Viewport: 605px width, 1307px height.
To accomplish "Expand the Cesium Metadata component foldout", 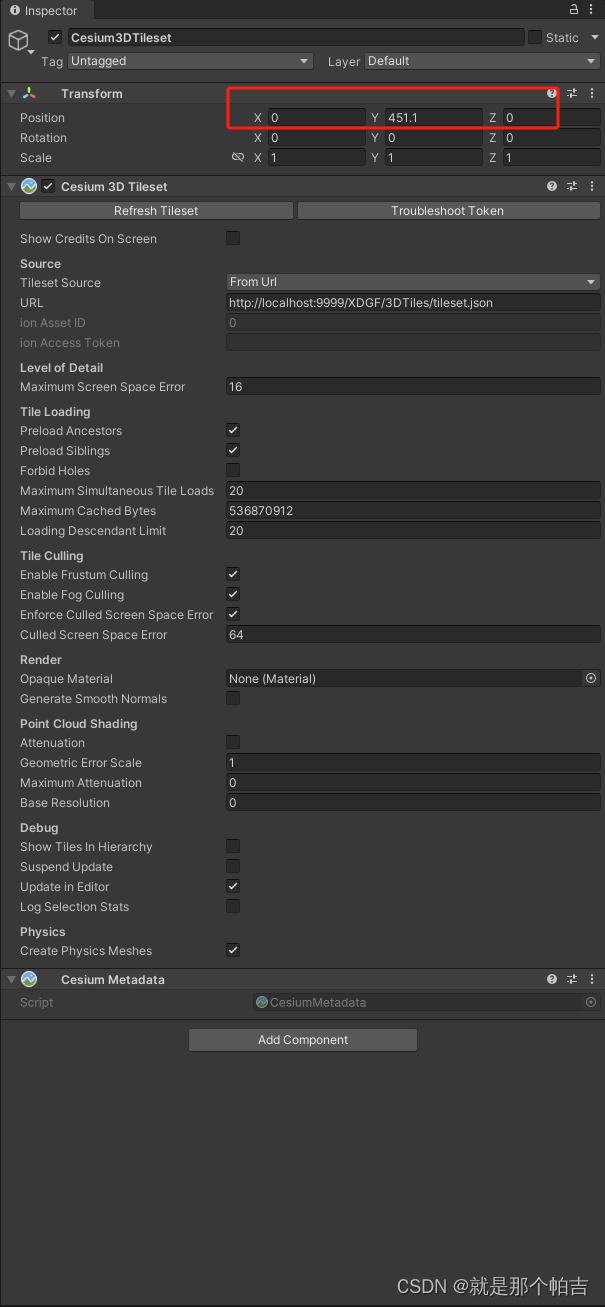I will (x=11, y=980).
